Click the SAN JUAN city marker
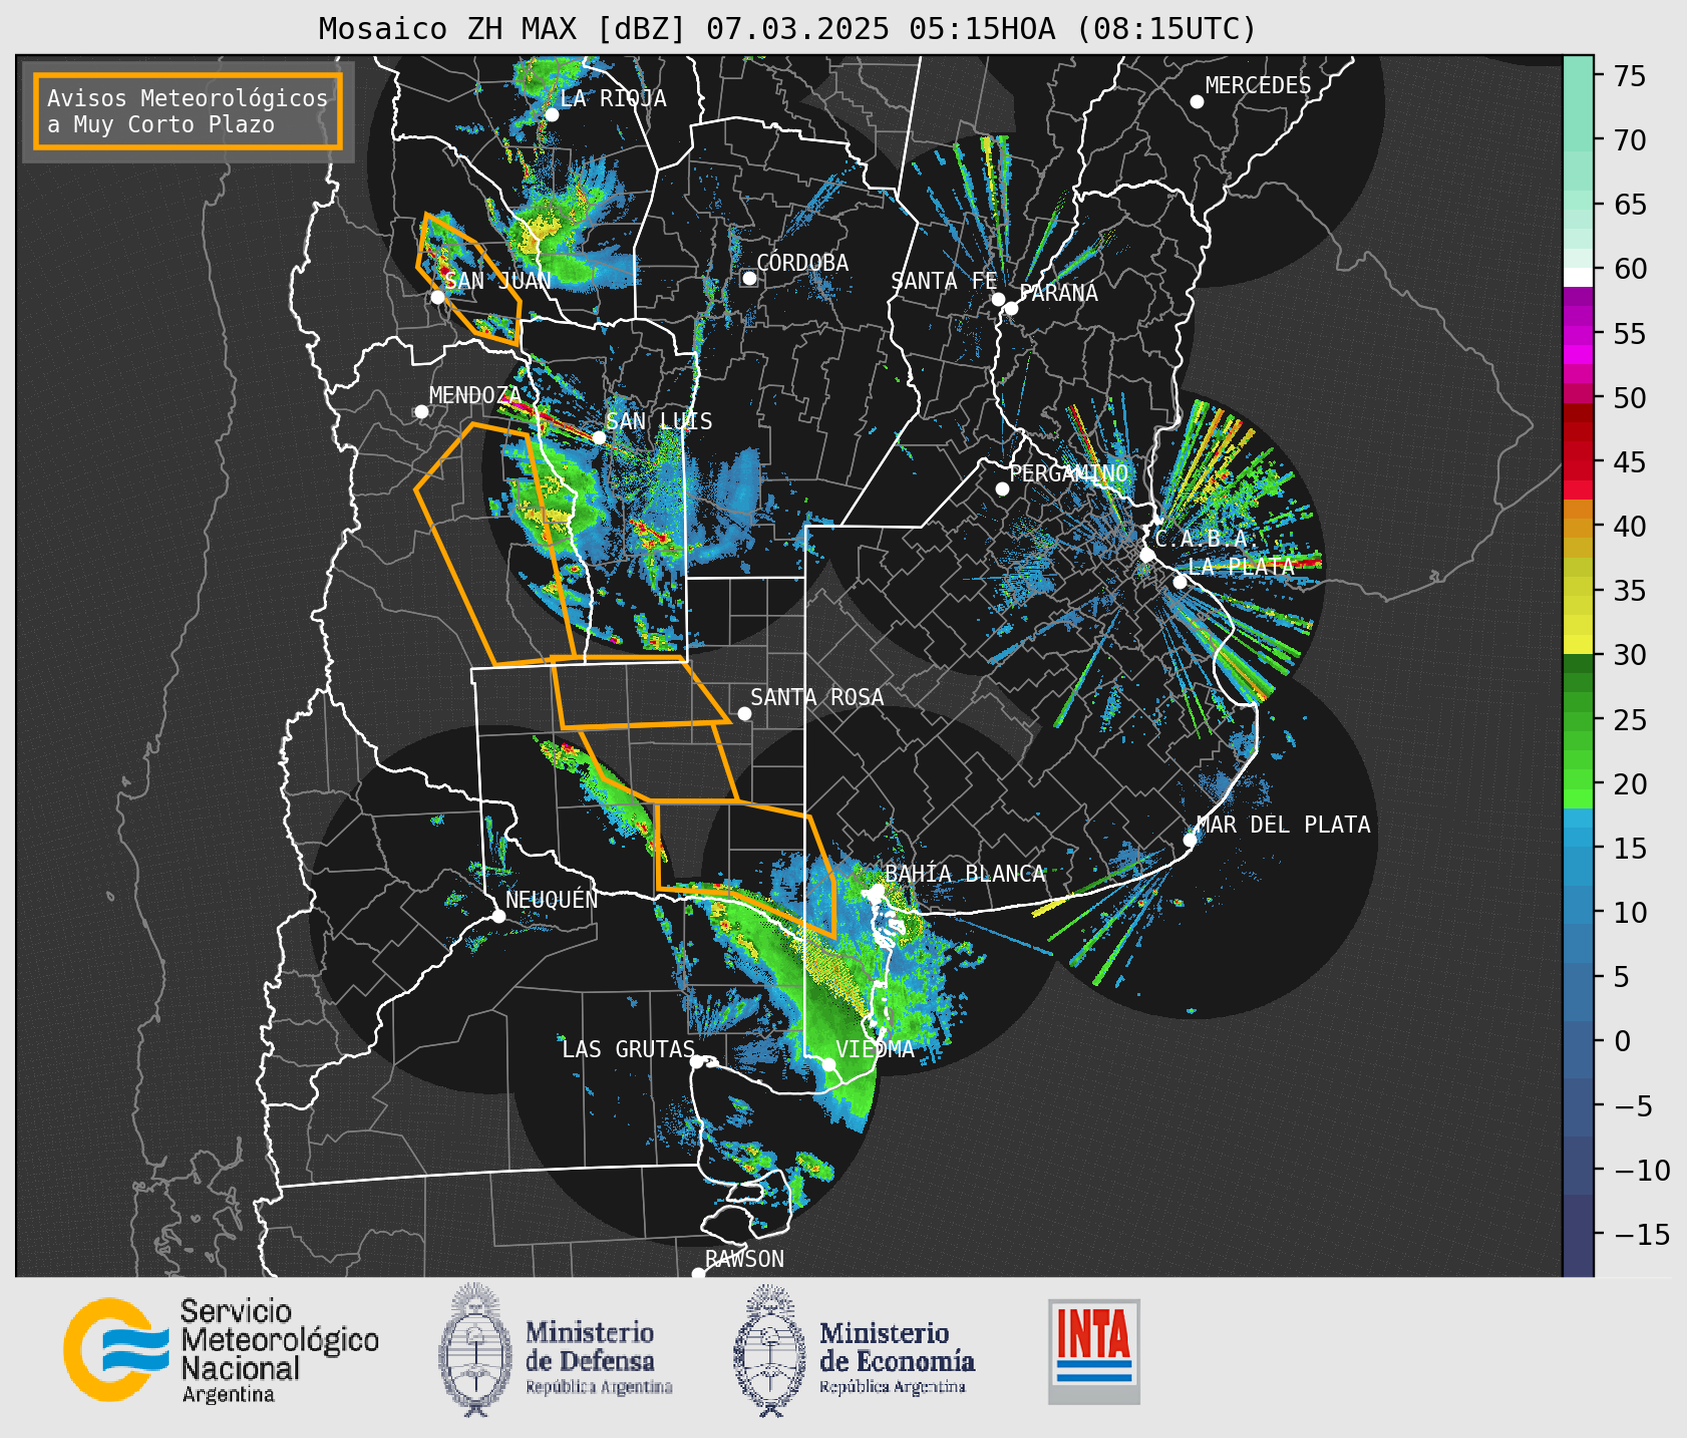 (x=437, y=297)
